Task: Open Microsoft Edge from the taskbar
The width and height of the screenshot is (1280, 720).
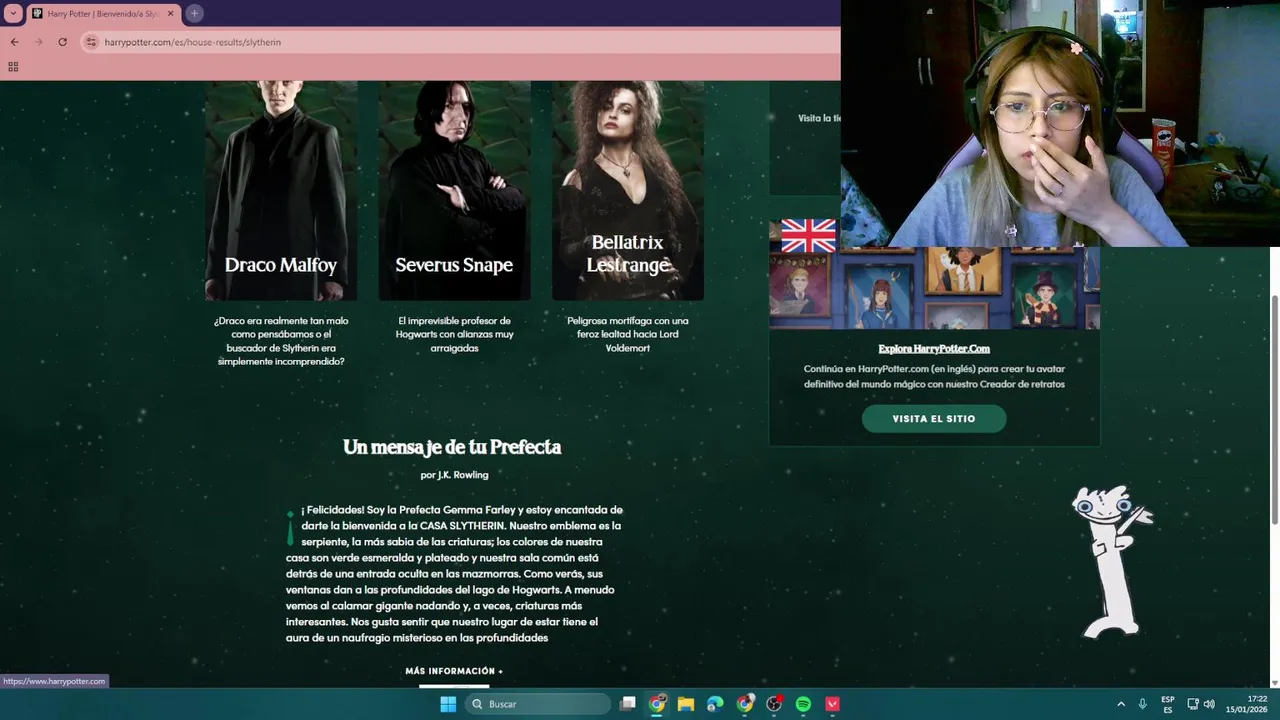Action: (x=715, y=704)
